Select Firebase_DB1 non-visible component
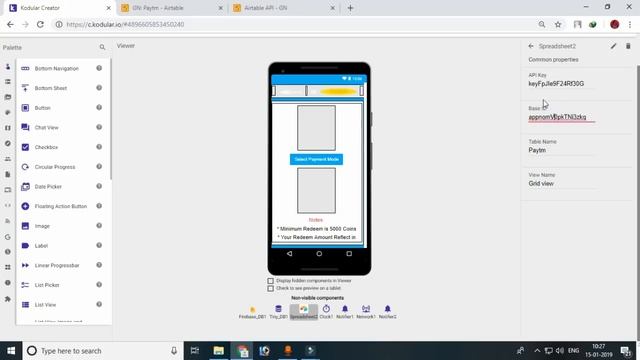 pyautogui.click(x=252, y=312)
